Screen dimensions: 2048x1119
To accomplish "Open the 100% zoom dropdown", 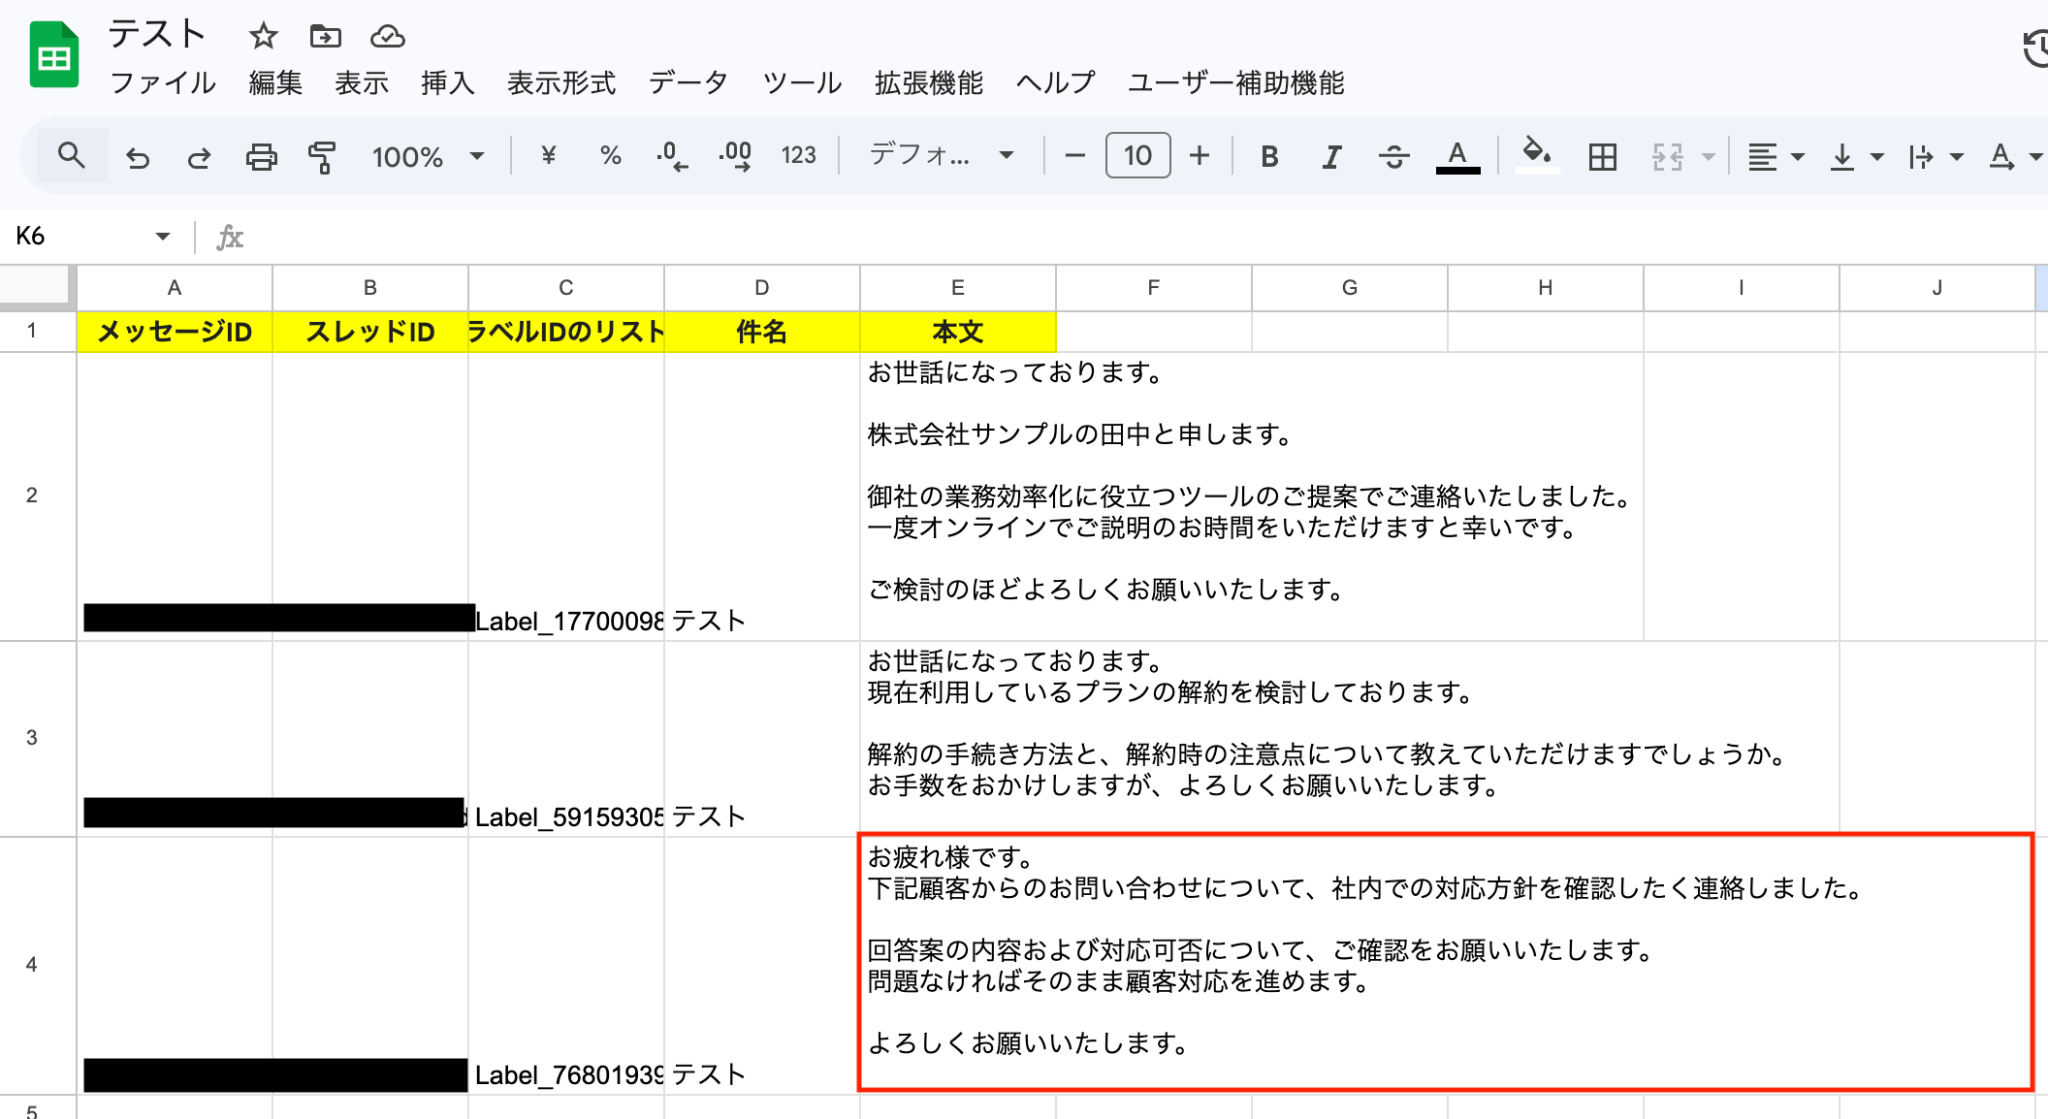I will [x=428, y=157].
